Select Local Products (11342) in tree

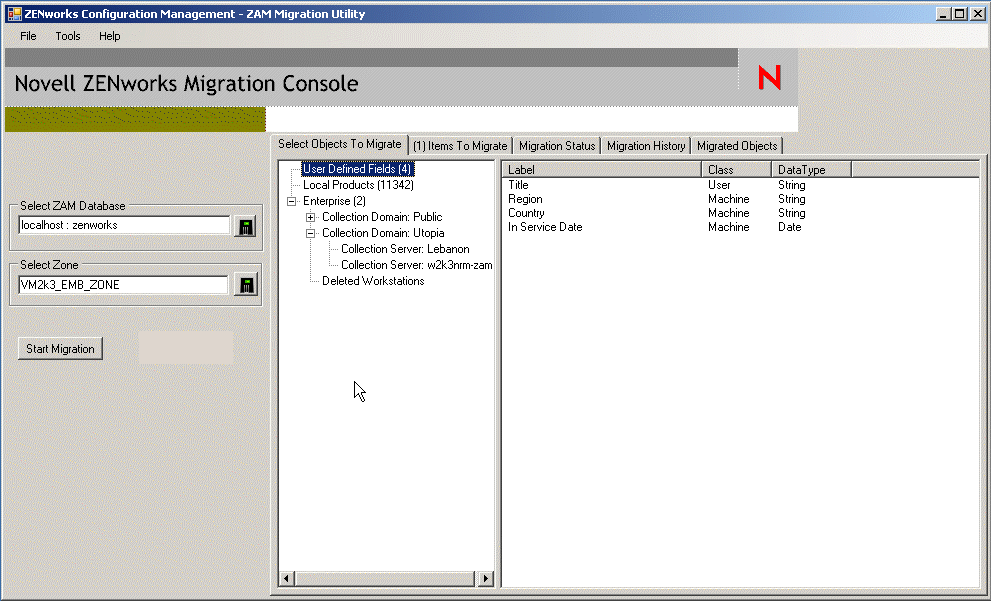(x=358, y=185)
